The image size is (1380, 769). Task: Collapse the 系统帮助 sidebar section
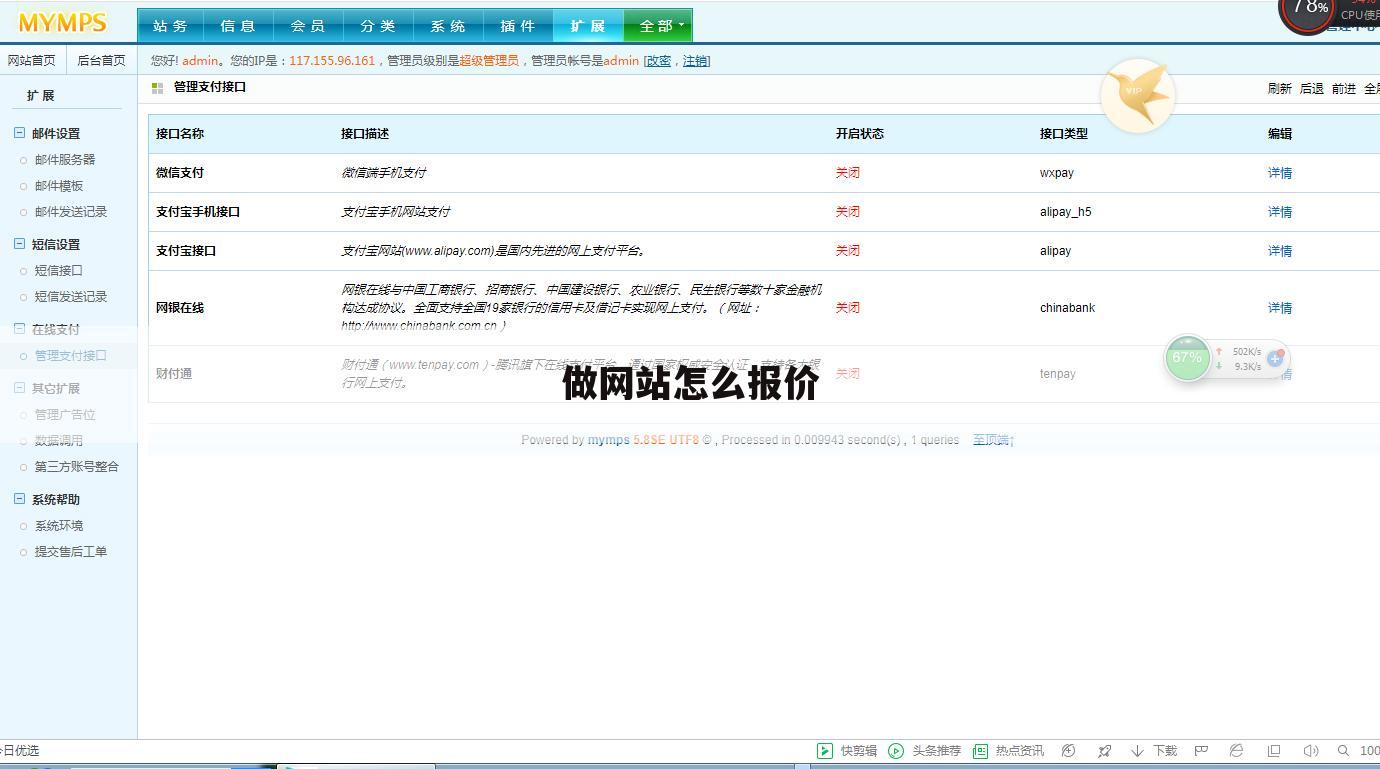pos(17,499)
